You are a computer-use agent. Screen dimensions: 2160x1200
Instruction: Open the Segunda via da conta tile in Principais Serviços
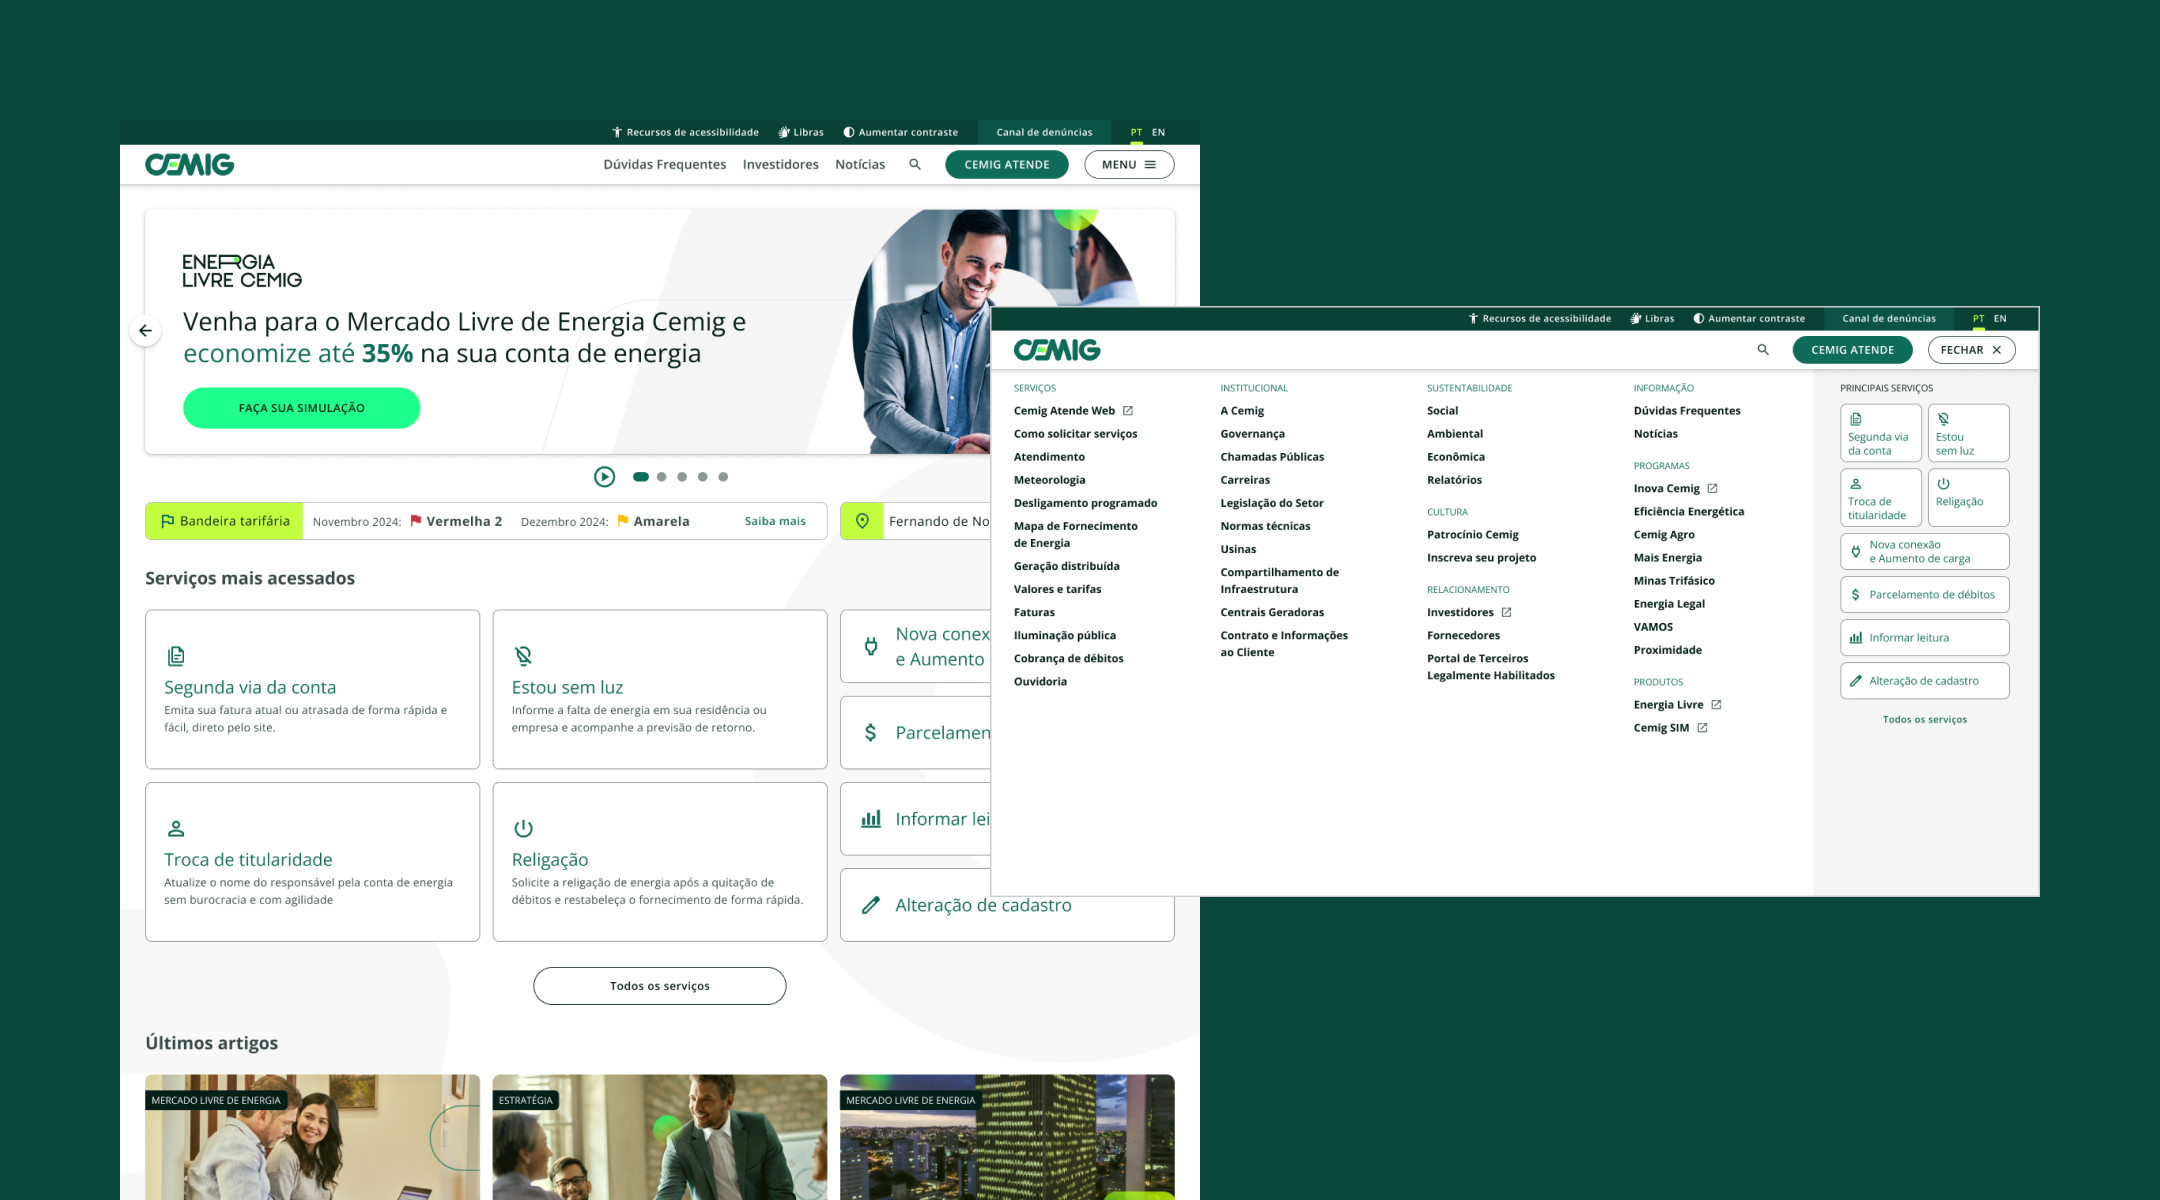[x=1880, y=433]
